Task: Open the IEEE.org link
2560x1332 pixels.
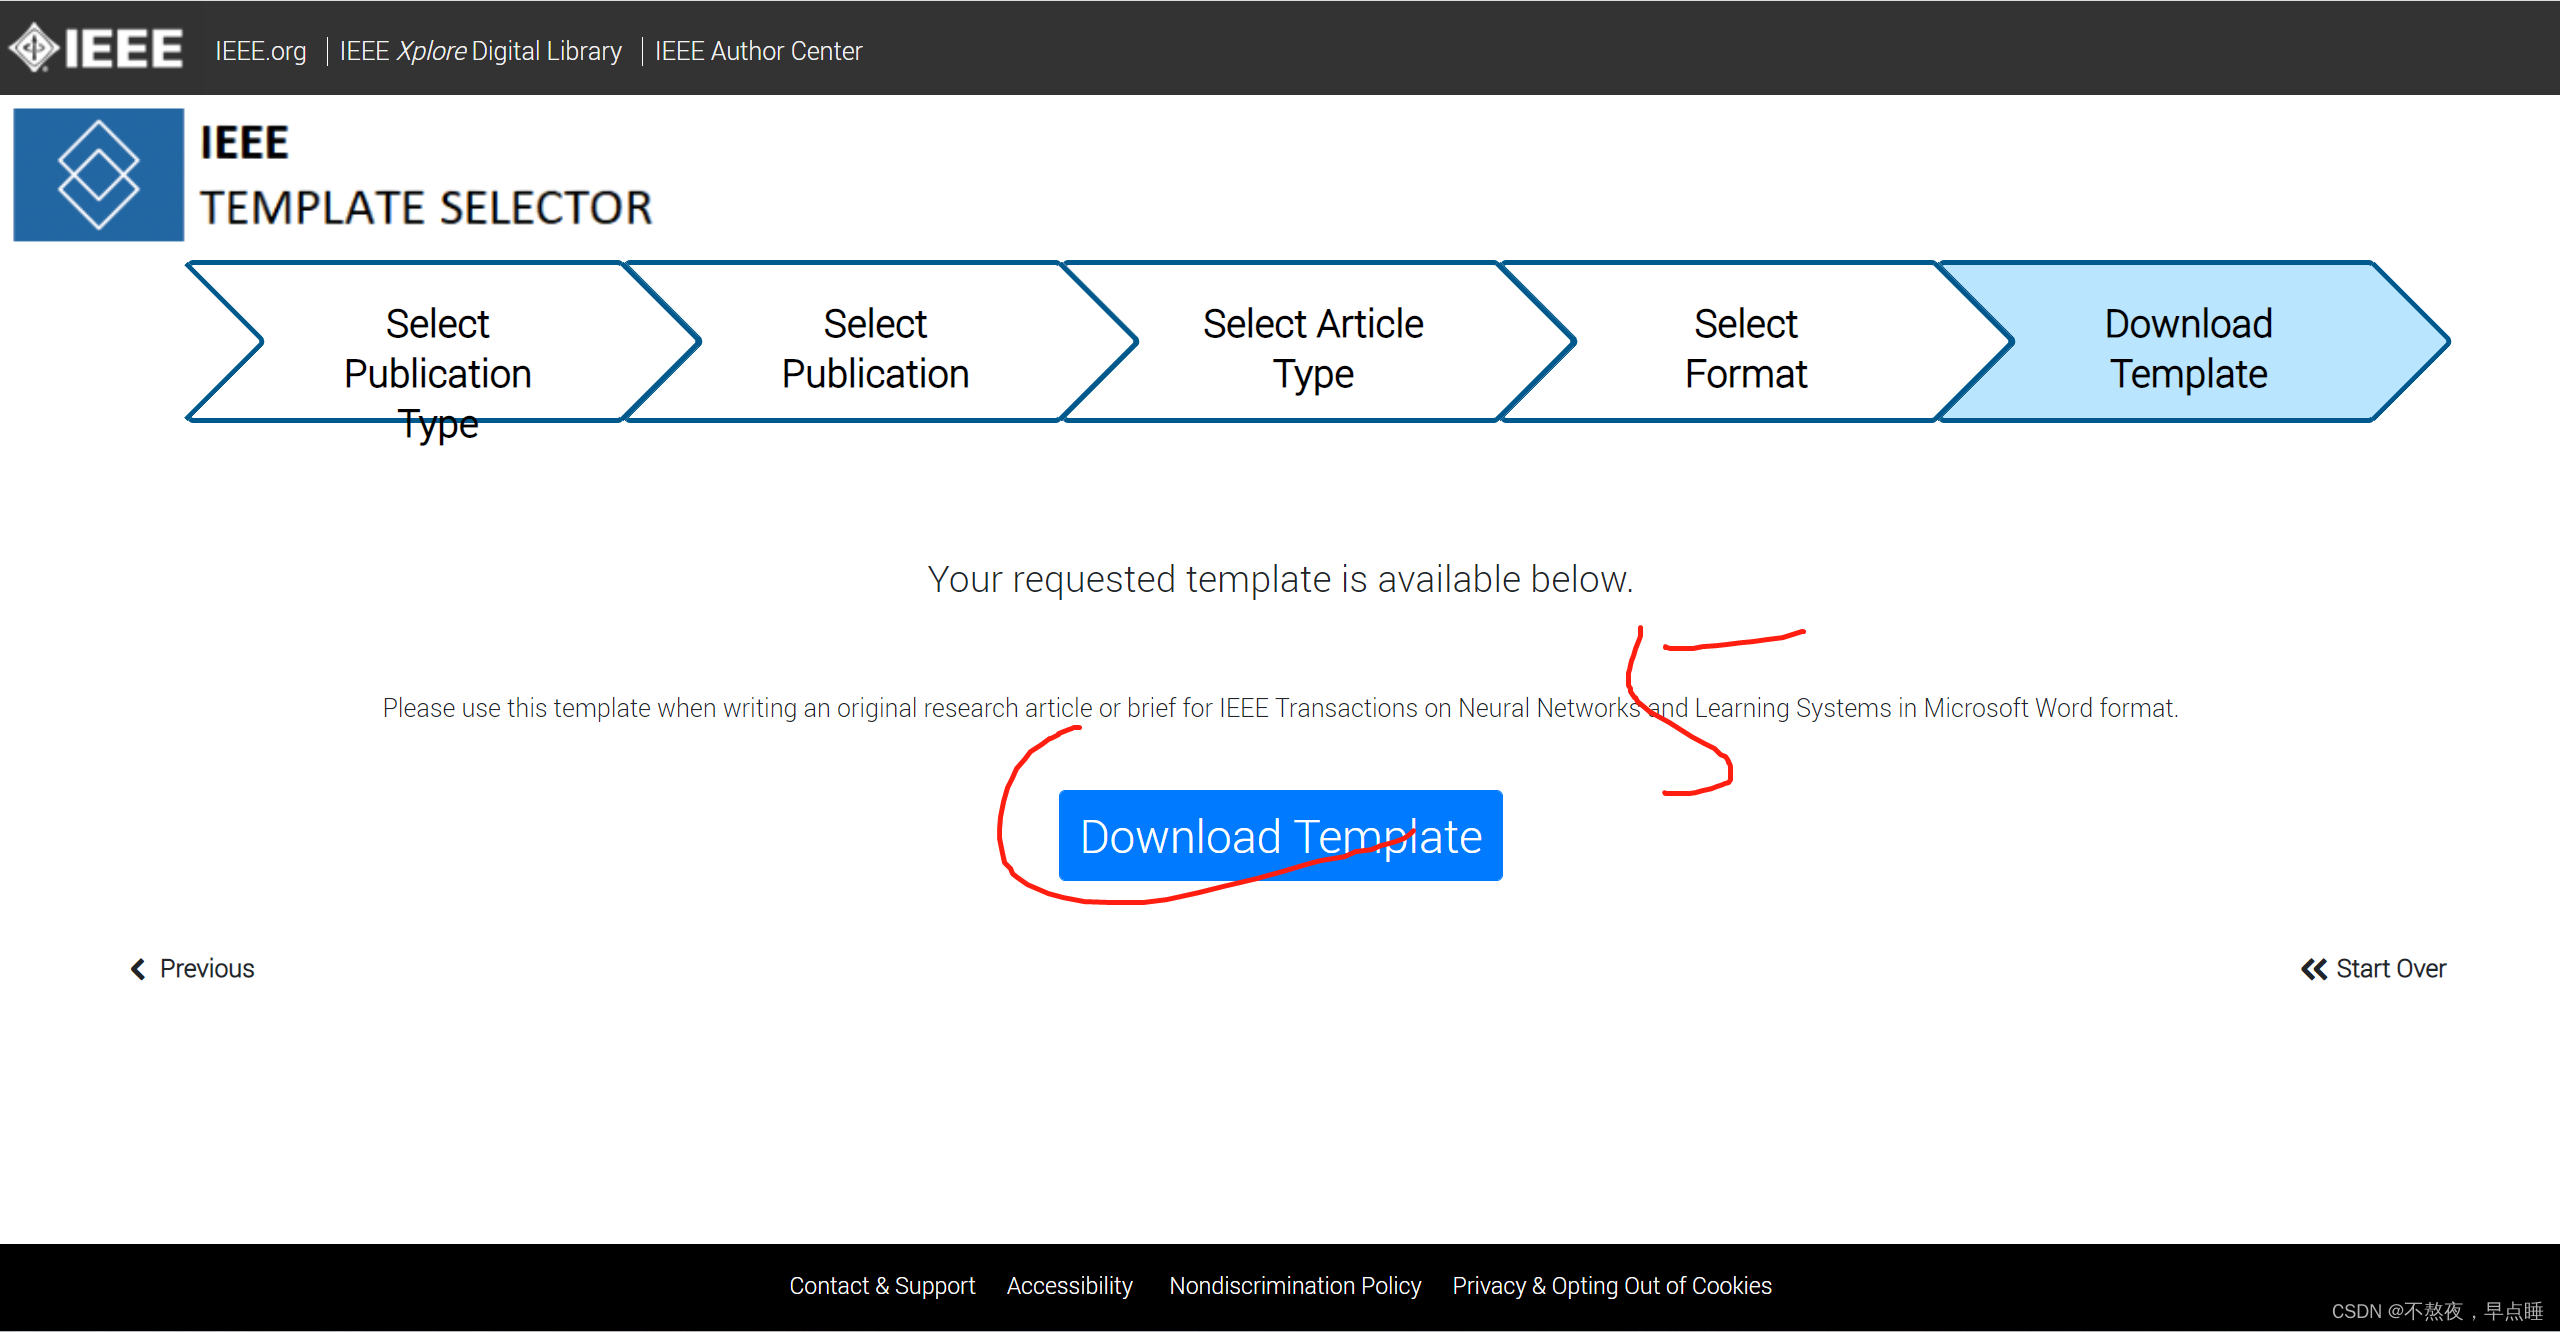Action: (260, 51)
